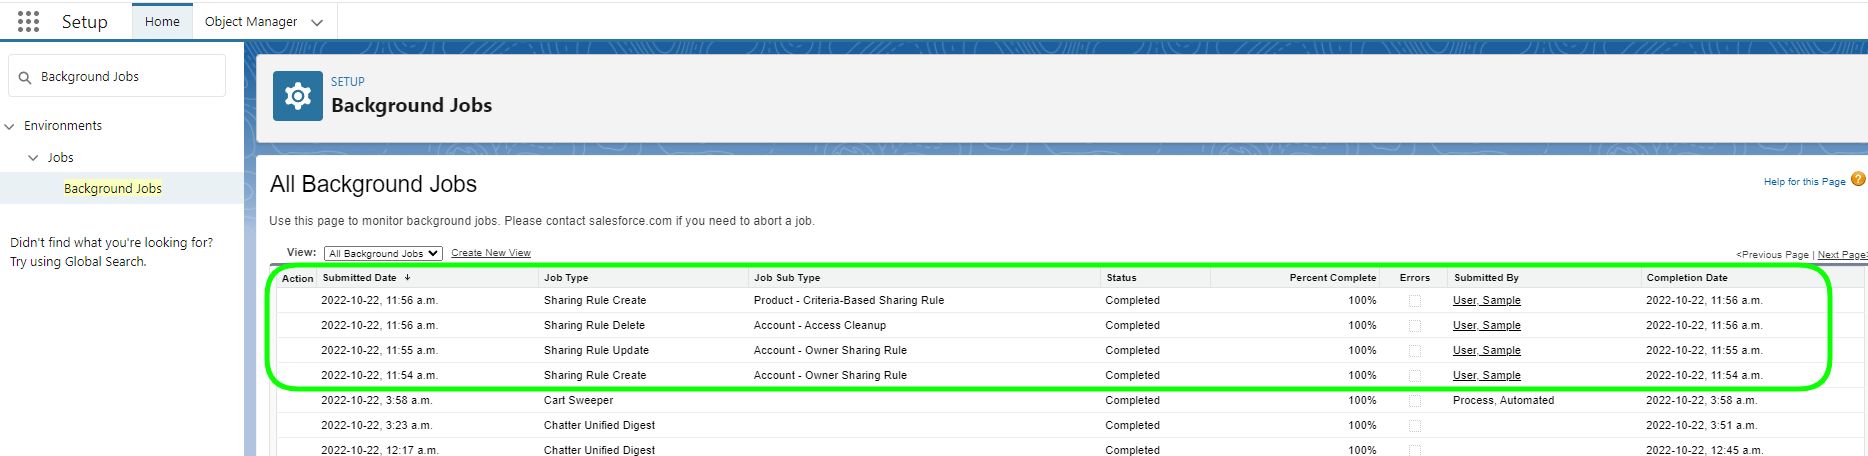Click the 'All Background Jobs' page heading
The height and width of the screenshot is (456, 1868).
click(x=373, y=184)
